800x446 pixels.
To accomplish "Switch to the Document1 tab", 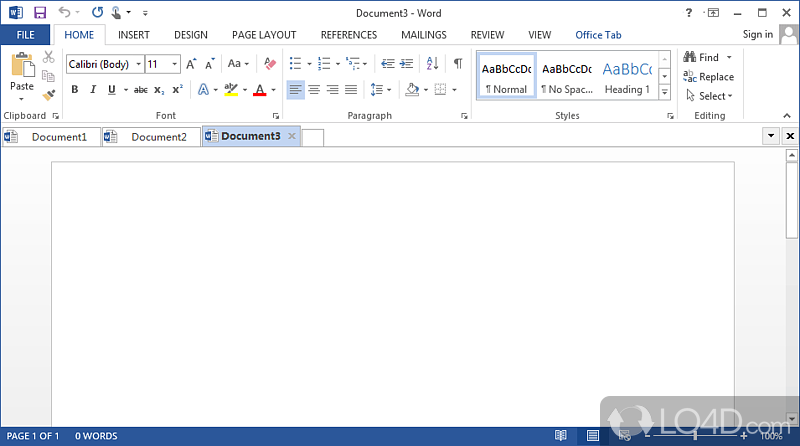I will [x=51, y=137].
